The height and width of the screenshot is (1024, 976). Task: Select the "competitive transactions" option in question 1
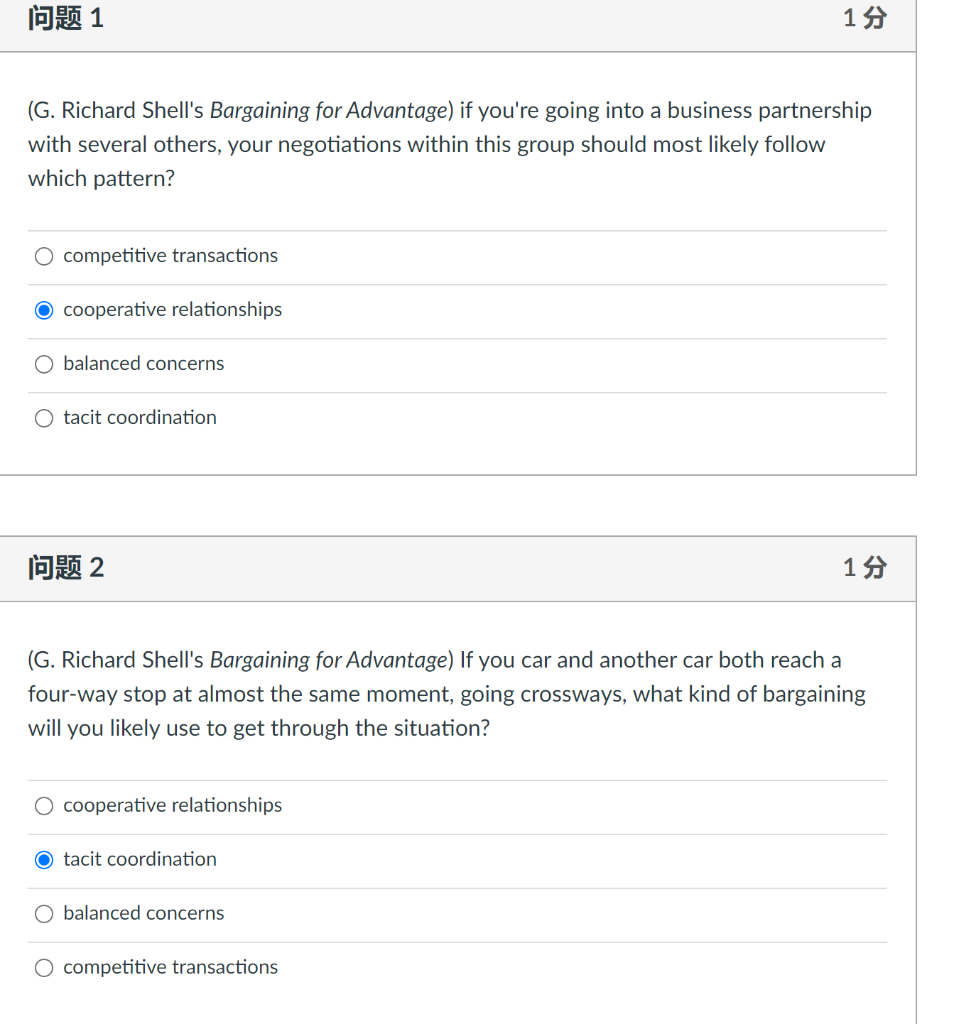[x=44, y=256]
